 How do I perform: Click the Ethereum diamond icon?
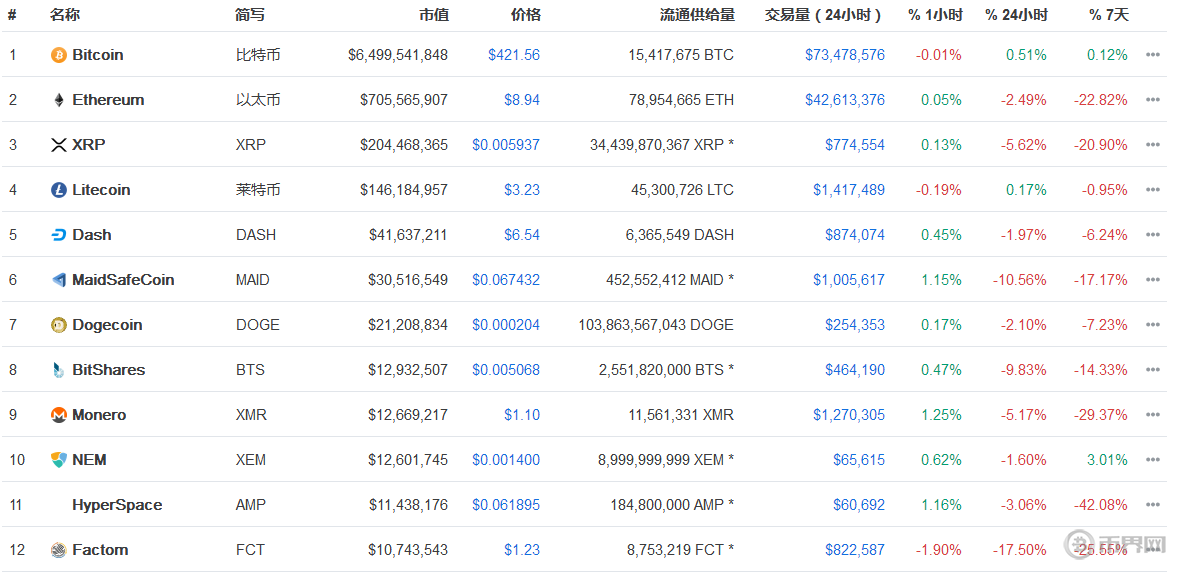[x=59, y=100]
